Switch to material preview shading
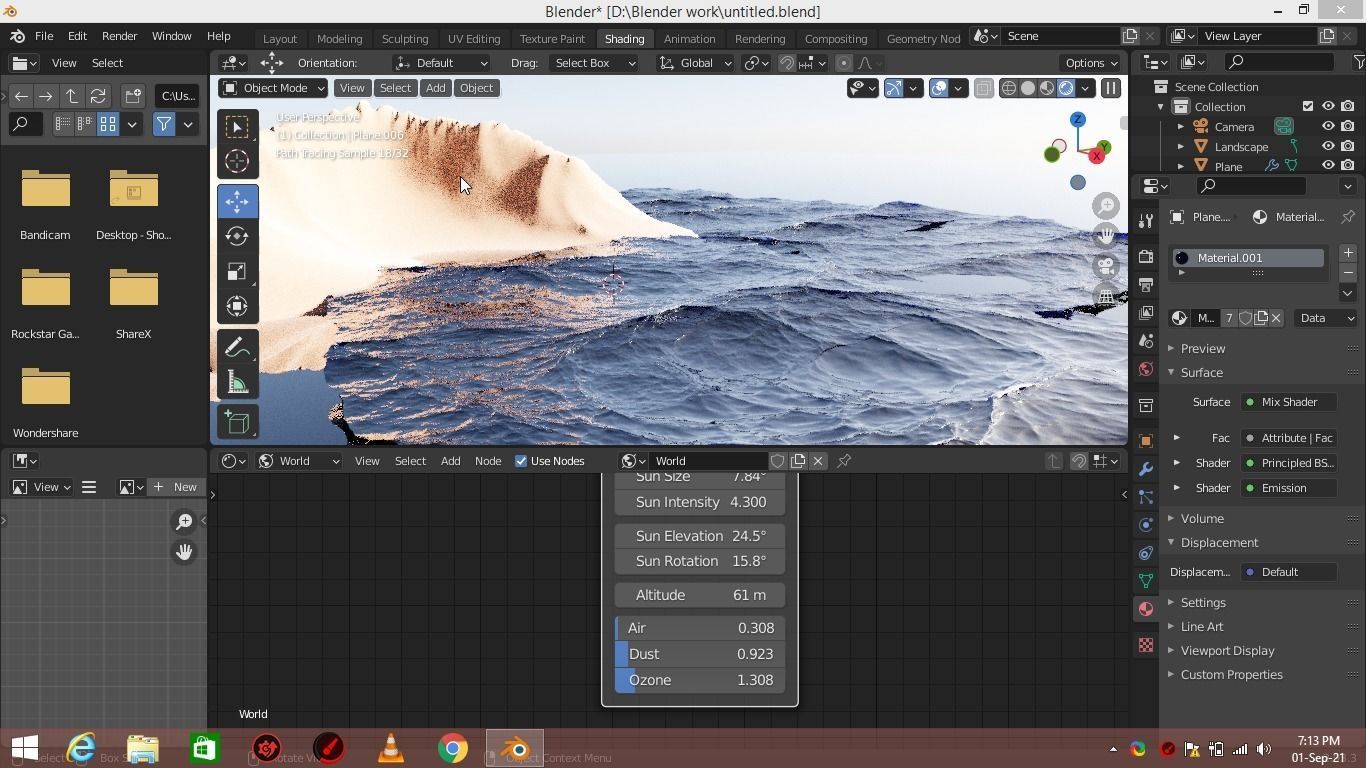Screen dimensions: 1366x768 [x=1047, y=88]
